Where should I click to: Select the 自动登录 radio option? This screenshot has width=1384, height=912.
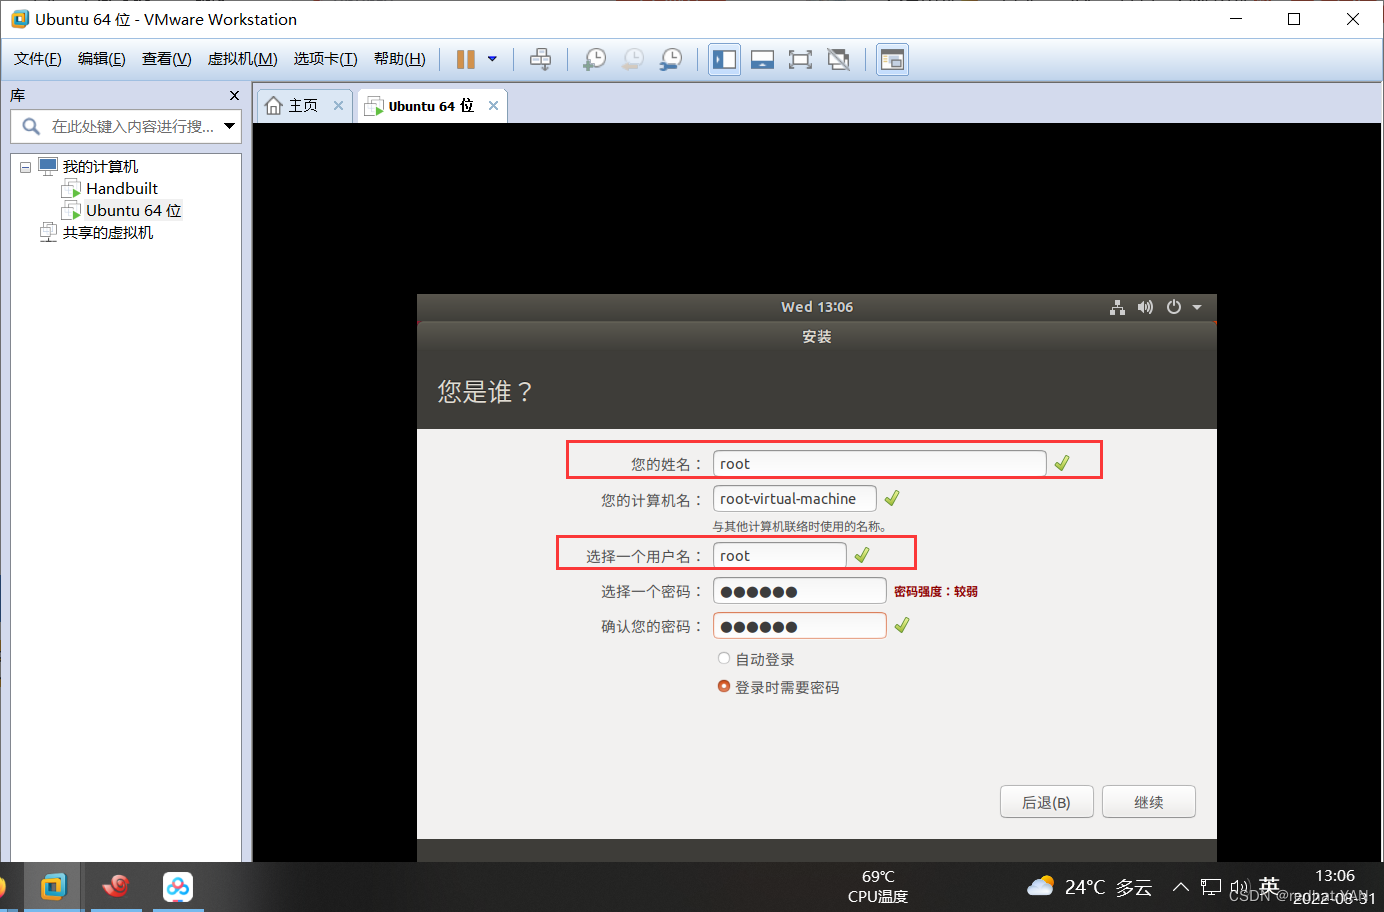tap(756, 659)
